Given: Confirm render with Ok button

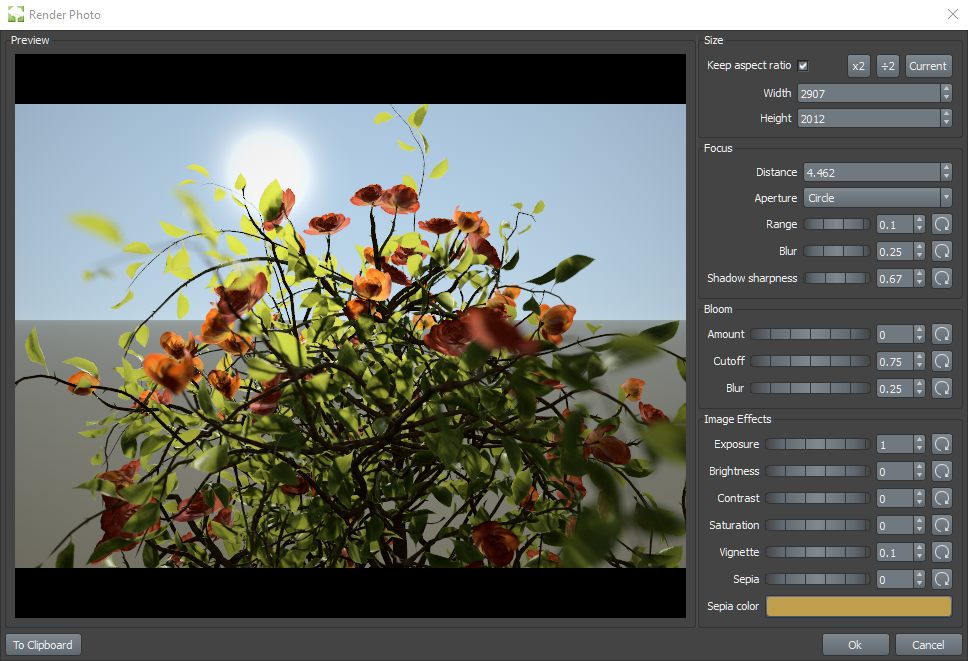Looking at the screenshot, I should pos(855,645).
